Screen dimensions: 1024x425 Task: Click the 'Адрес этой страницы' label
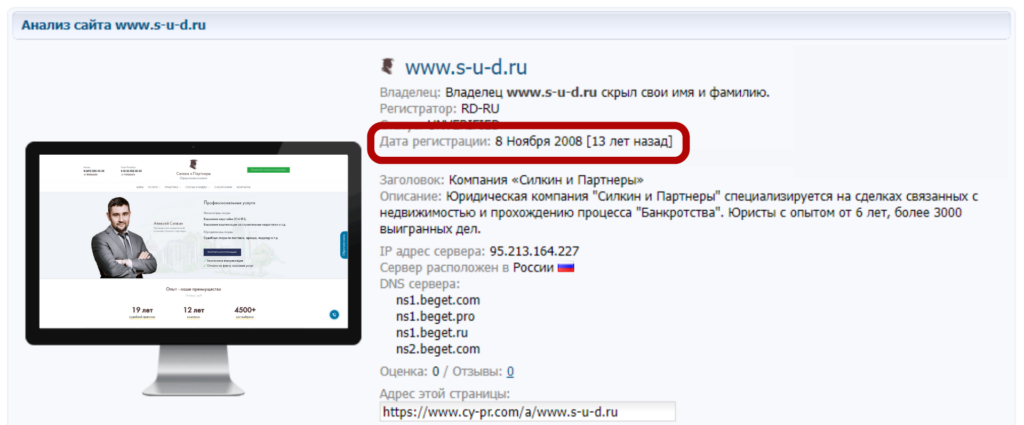coord(445,394)
